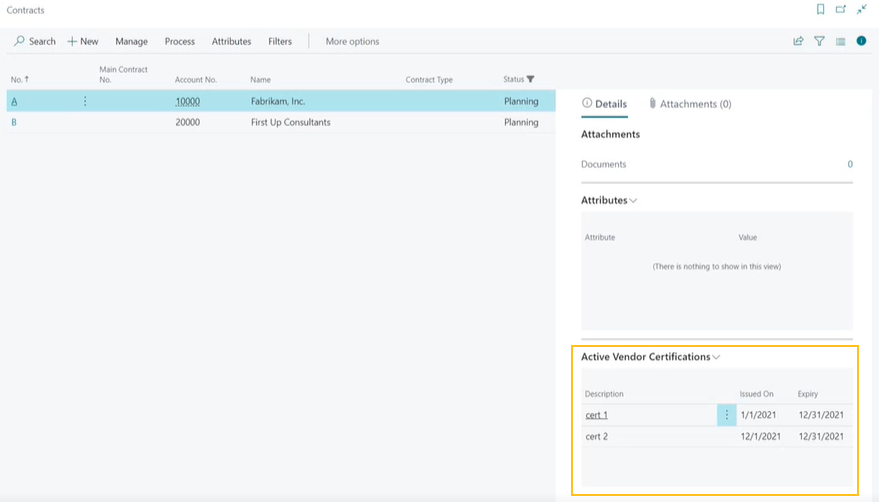Create a new contract with New
Image resolution: width=879 pixels, height=502 pixels.
(x=83, y=41)
